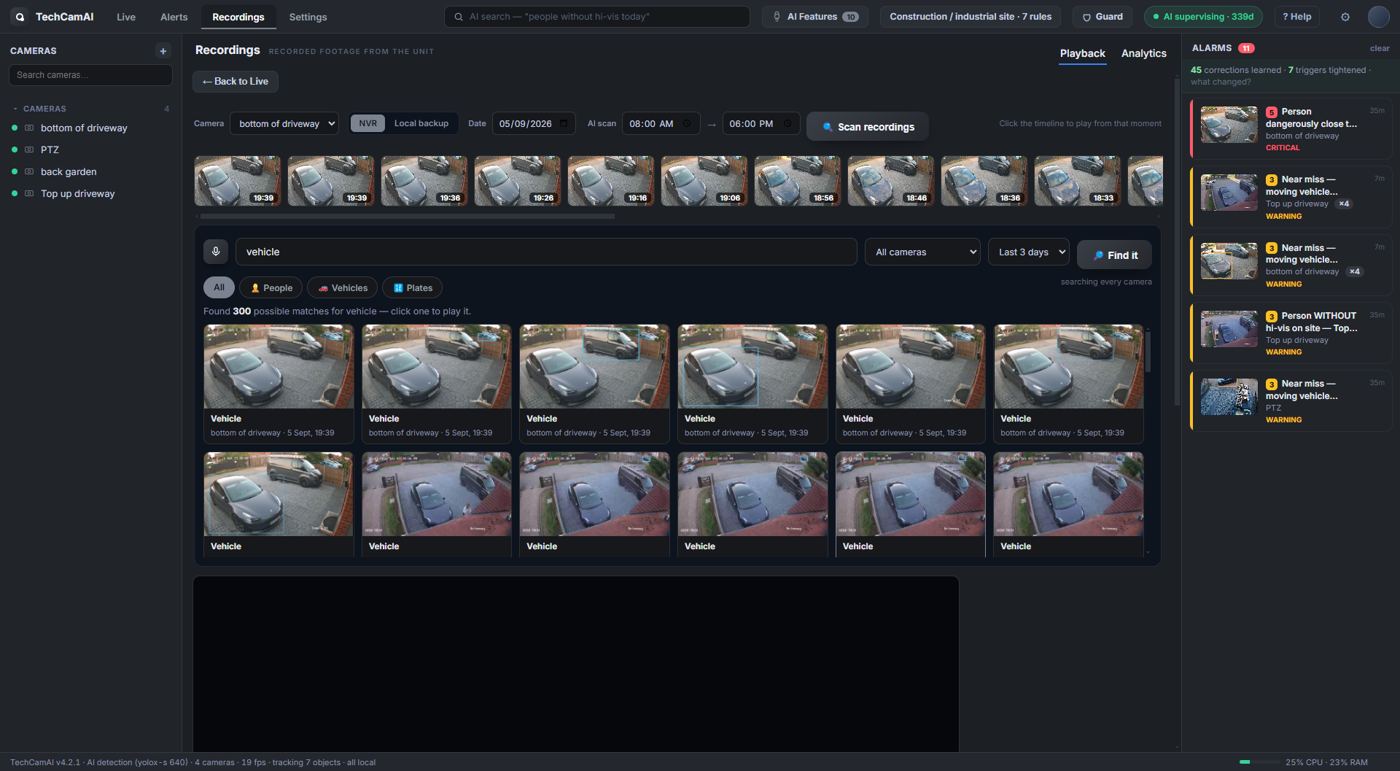Click the search results vertical scrollbar

1149,352
